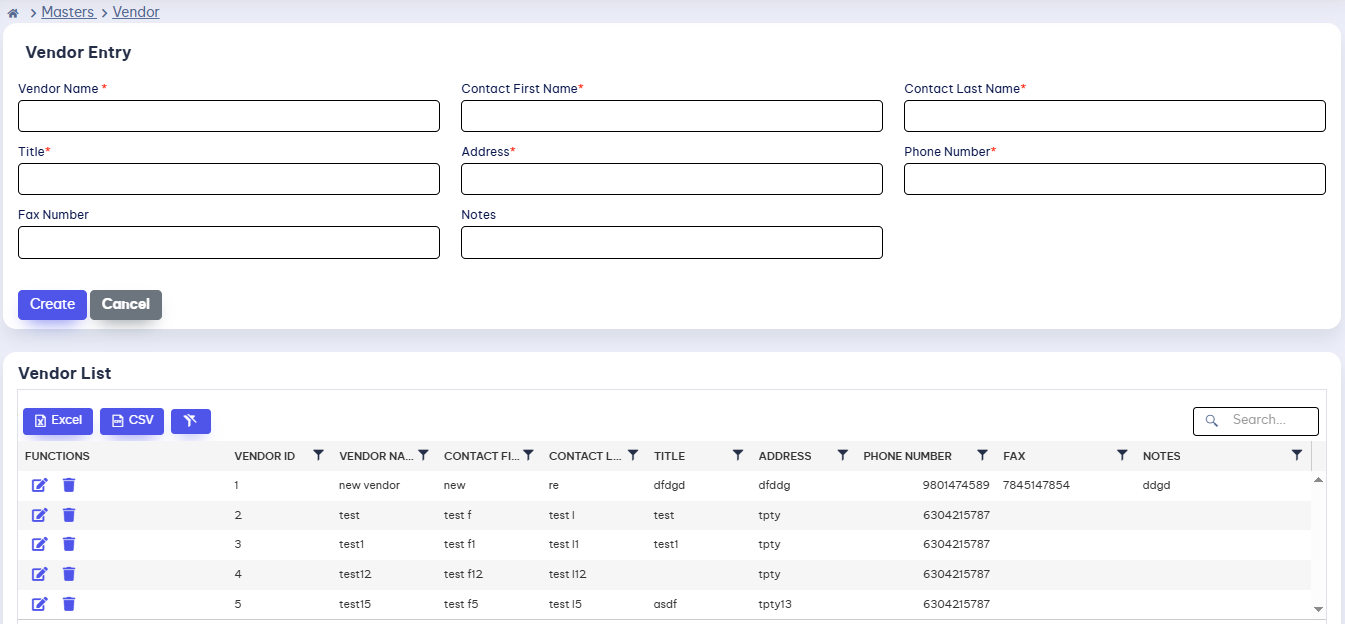The image size is (1345, 624).
Task: Open Contact Last Name column filter
Action: (x=633, y=455)
